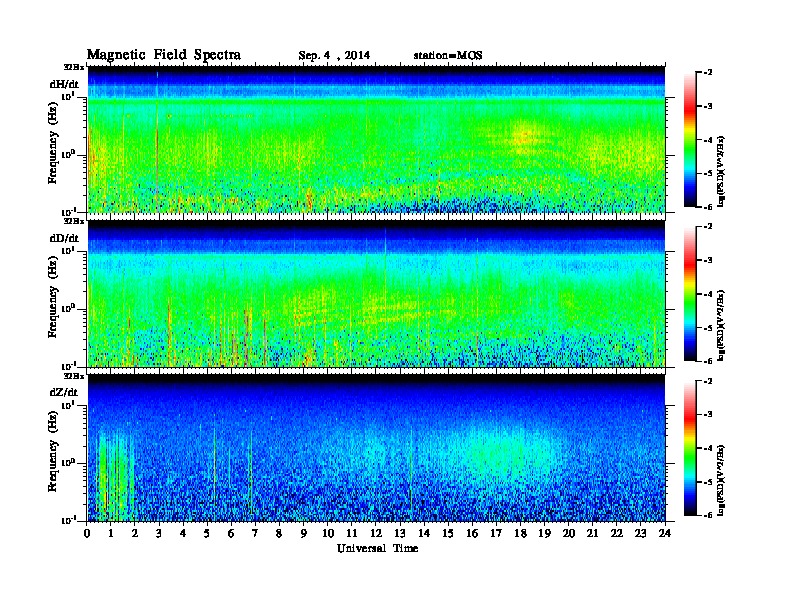Click the "-2" tick on the dH/dt color bar
The width and height of the screenshot is (792, 612).
coord(708,73)
